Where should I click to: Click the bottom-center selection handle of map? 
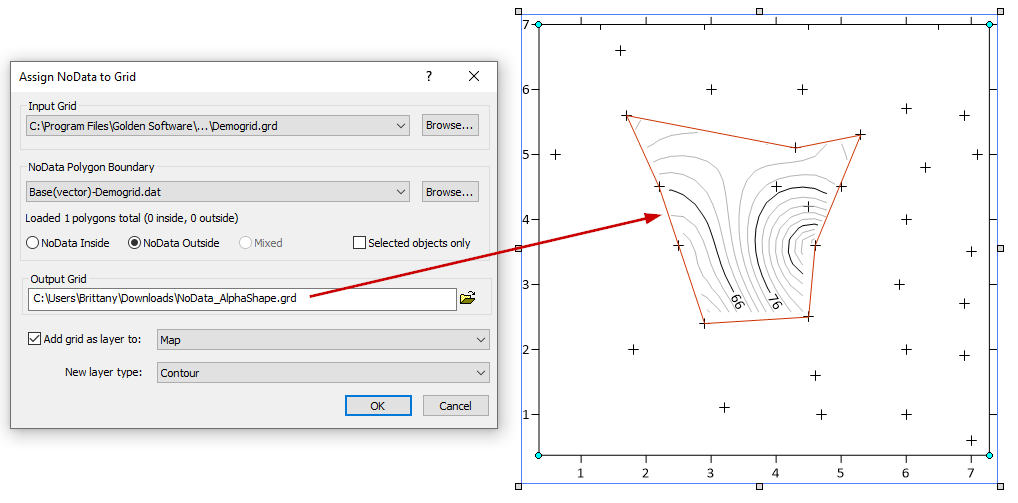click(x=760, y=486)
